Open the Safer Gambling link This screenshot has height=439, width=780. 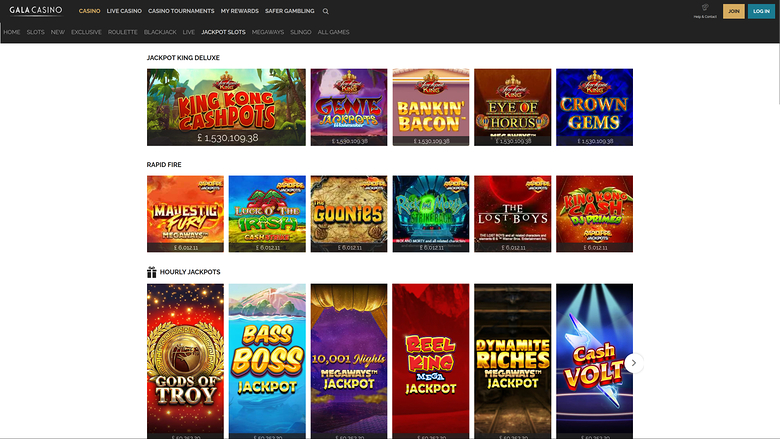[289, 11]
